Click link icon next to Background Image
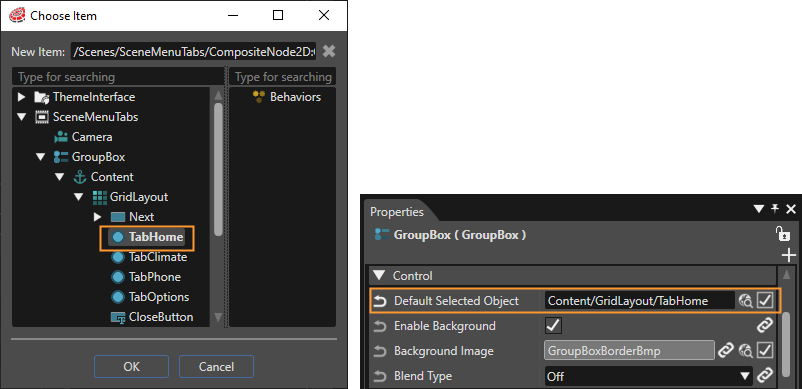 point(726,351)
